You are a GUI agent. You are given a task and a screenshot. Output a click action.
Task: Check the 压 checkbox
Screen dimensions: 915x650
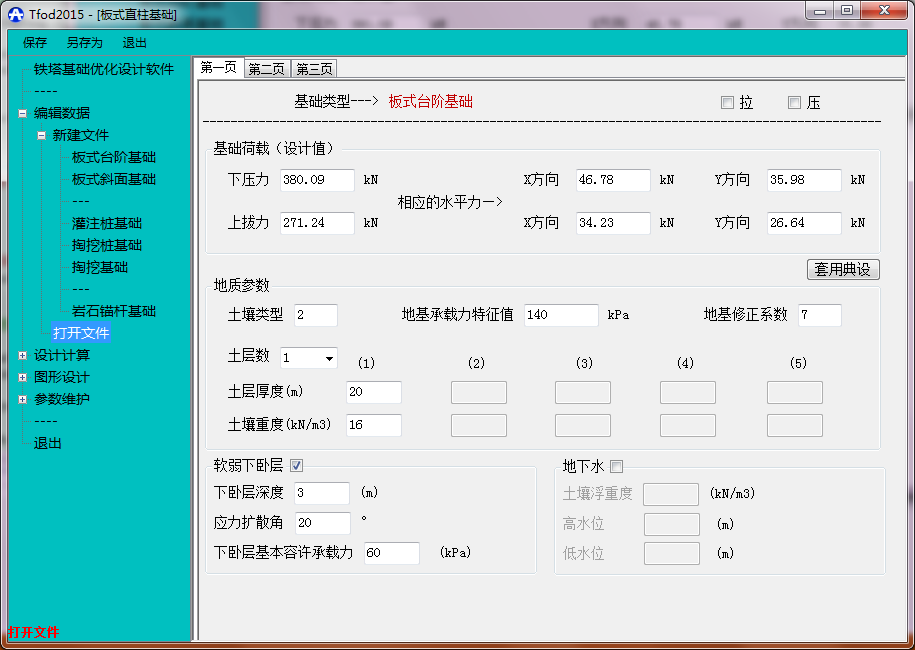point(794,103)
